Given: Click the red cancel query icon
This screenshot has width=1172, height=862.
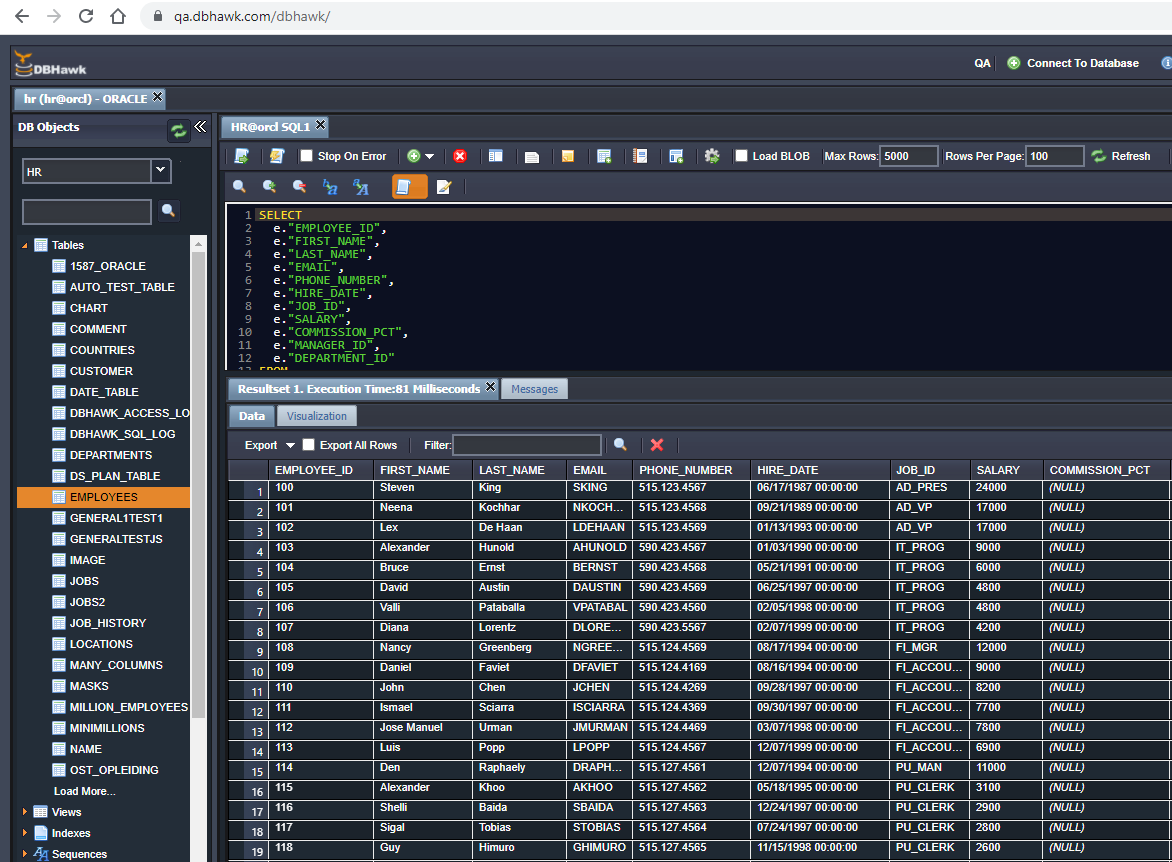Looking at the screenshot, I should [460, 156].
